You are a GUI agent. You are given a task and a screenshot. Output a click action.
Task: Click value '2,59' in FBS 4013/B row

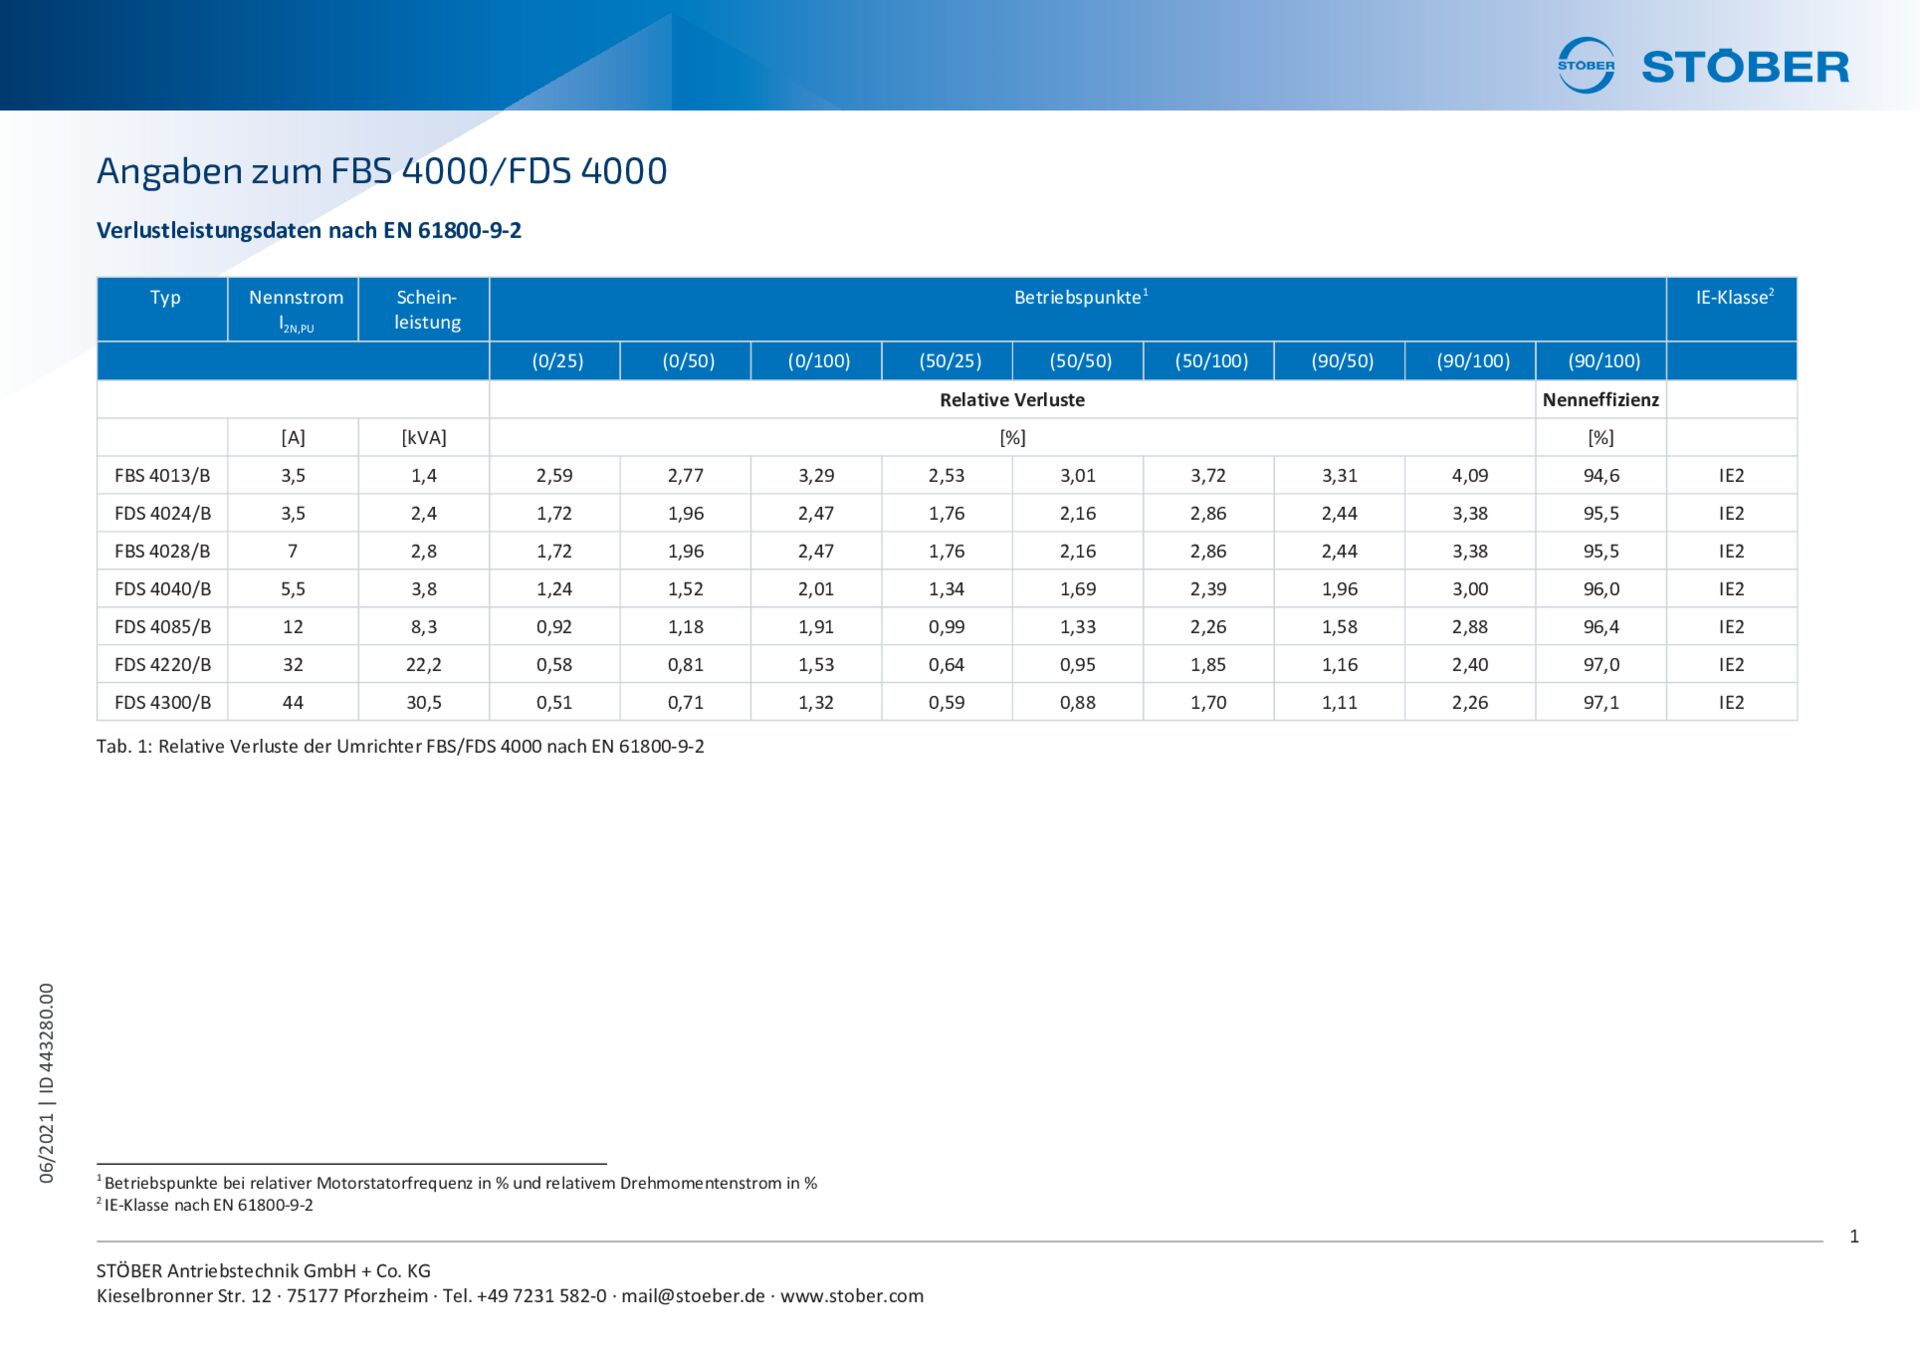[x=554, y=476]
